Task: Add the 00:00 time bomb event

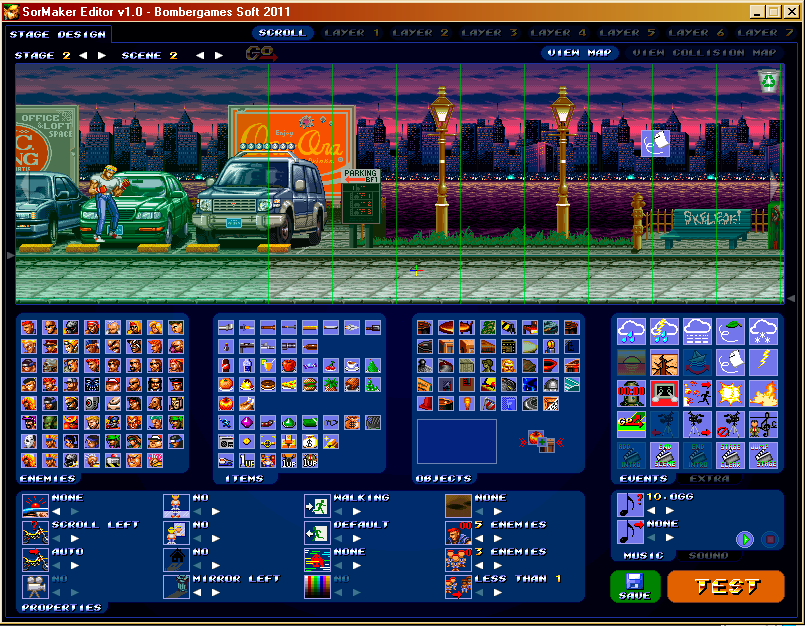Action: (631, 393)
